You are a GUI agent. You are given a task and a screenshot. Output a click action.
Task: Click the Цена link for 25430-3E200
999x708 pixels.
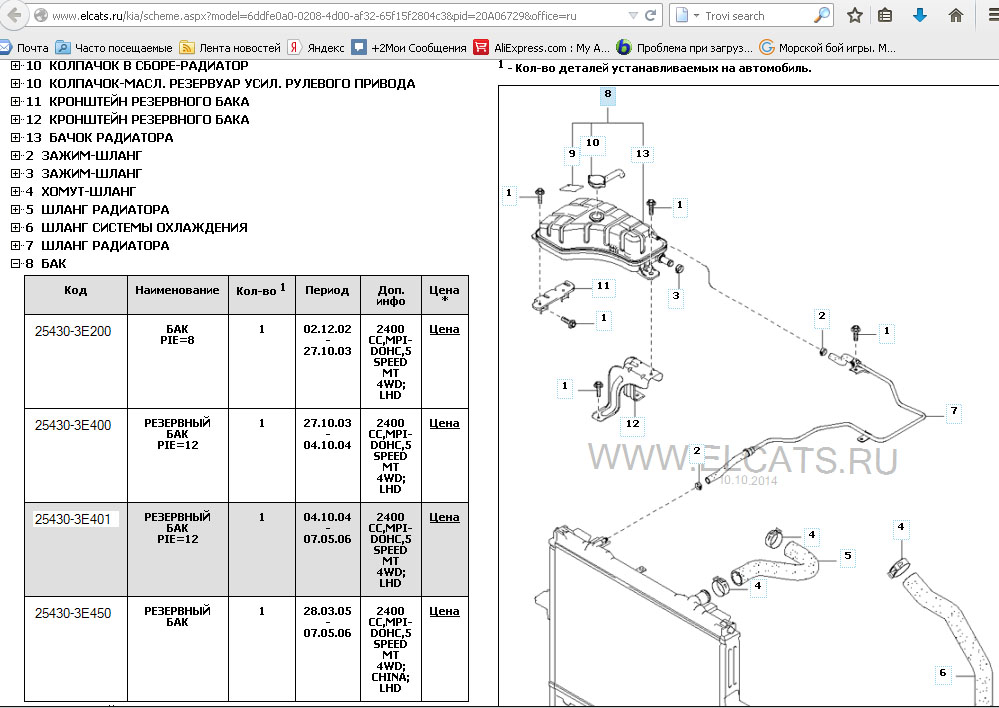click(444, 329)
